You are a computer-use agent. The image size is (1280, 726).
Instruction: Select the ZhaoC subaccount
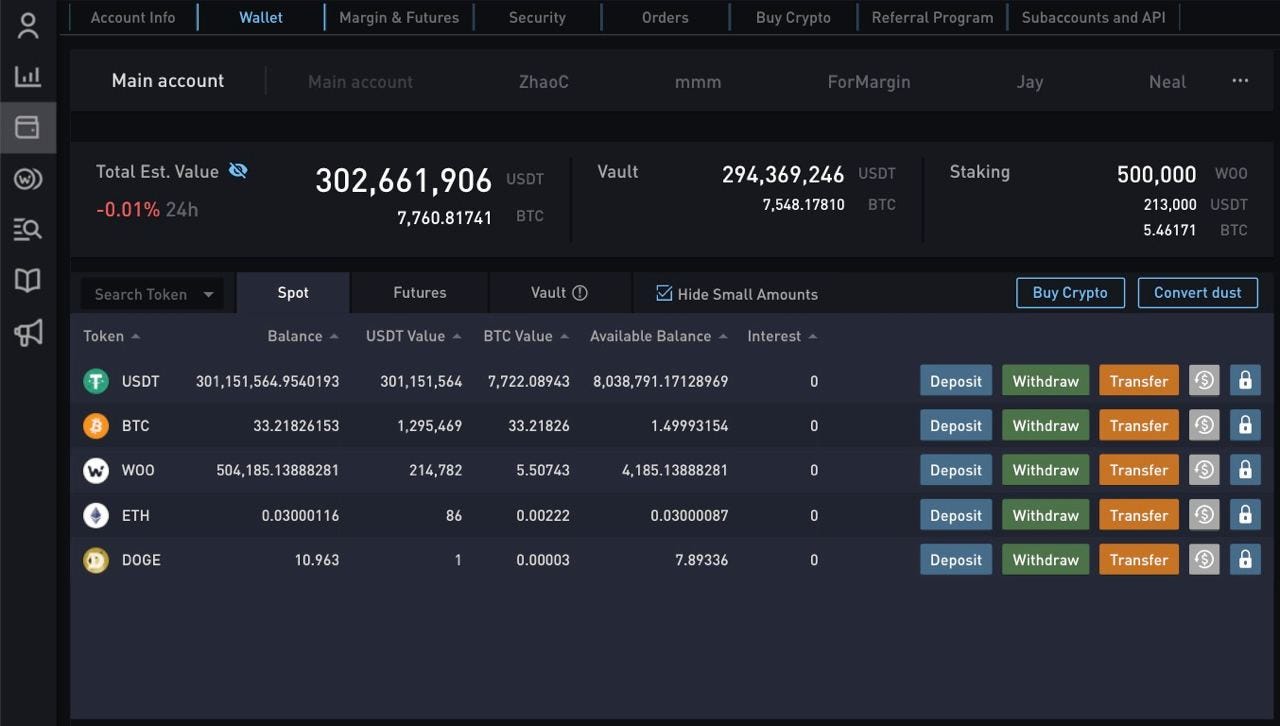(x=544, y=82)
